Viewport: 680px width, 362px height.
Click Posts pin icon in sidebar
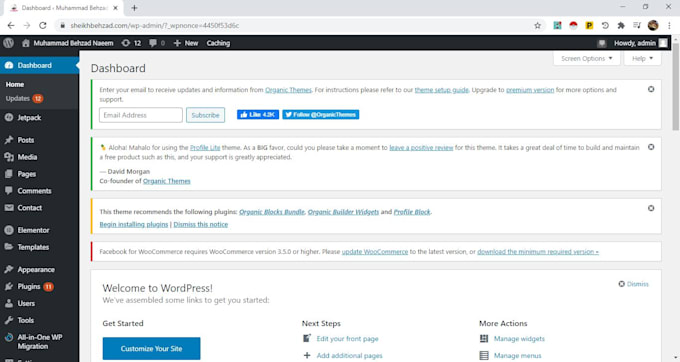(9, 140)
